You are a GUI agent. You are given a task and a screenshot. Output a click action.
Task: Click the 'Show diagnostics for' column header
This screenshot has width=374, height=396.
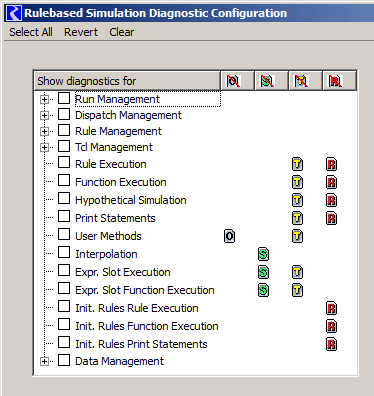click(x=127, y=81)
